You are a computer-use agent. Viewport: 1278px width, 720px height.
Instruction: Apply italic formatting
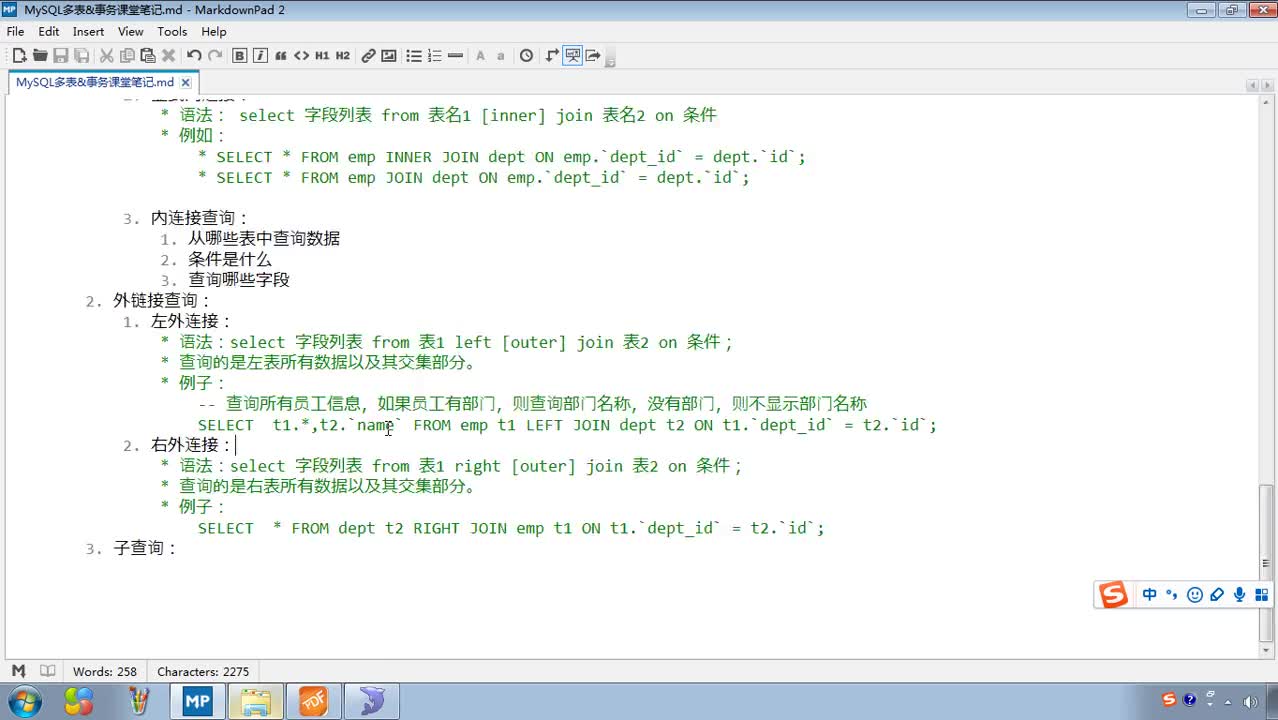[x=261, y=56]
